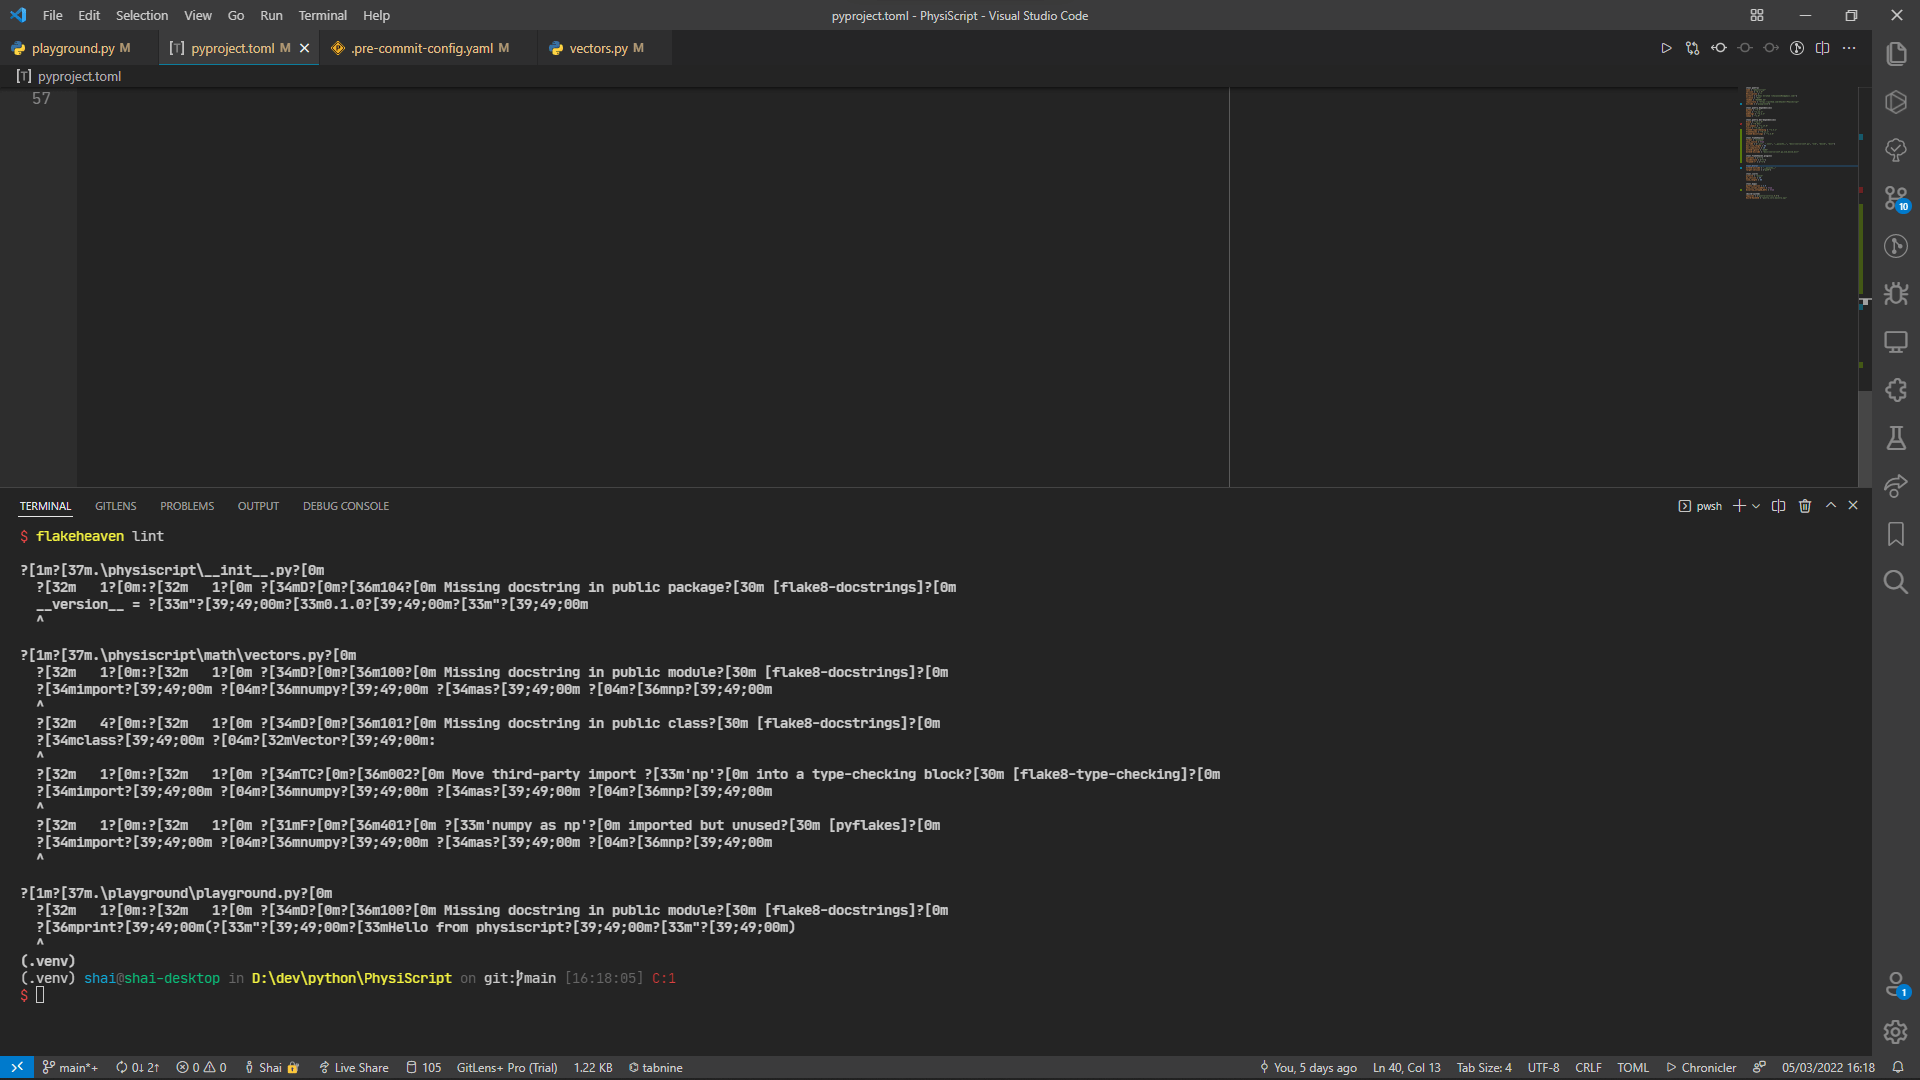This screenshot has width=1920, height=1080.
Task: Open the Run menu
Action: 271,15
